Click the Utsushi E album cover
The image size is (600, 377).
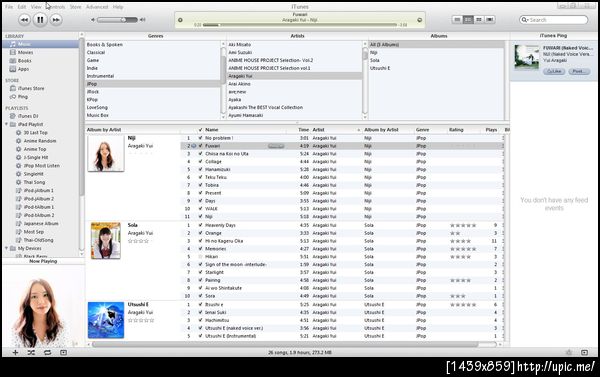106,320
